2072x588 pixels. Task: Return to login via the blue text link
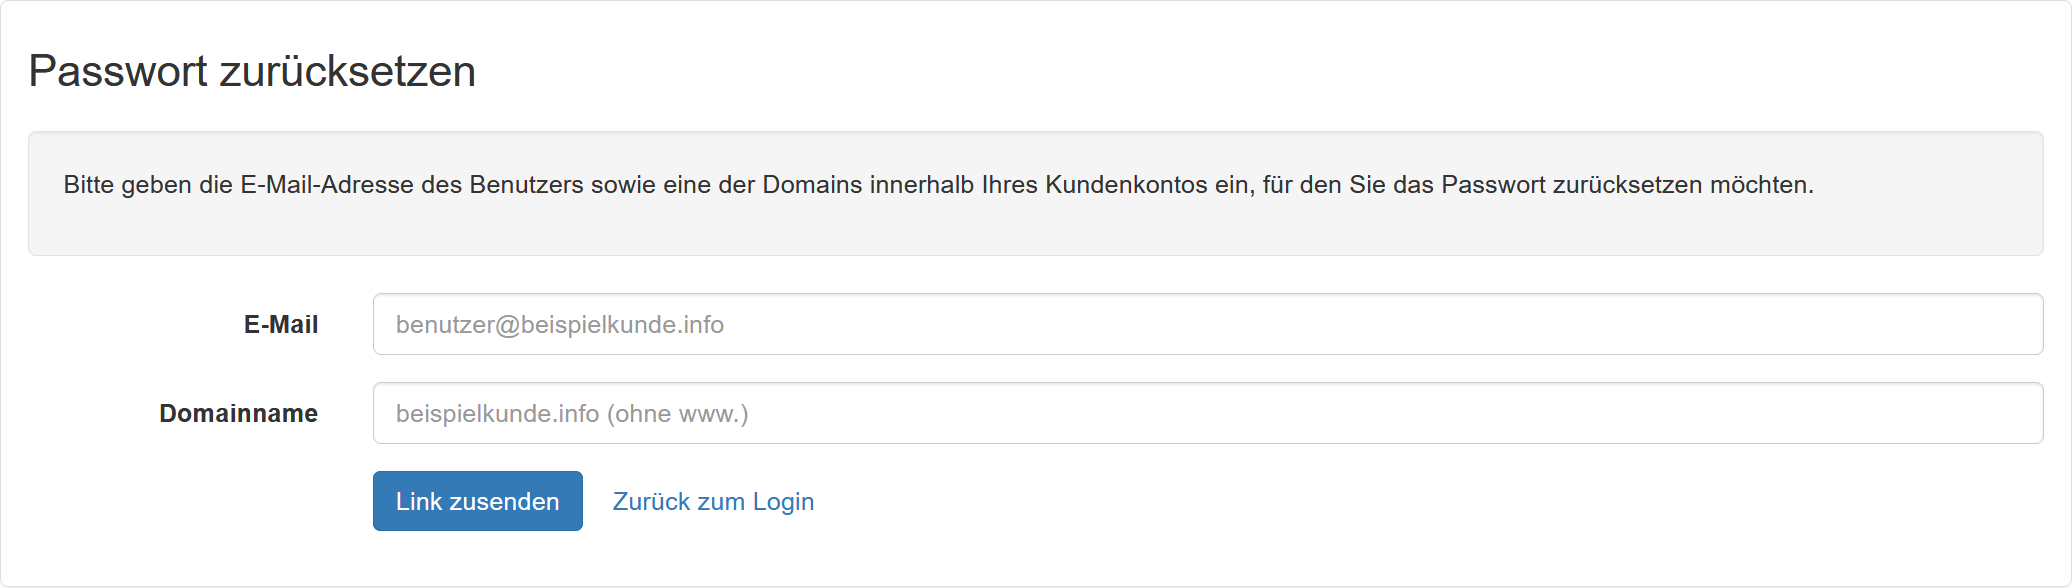(x=713, y=501)
